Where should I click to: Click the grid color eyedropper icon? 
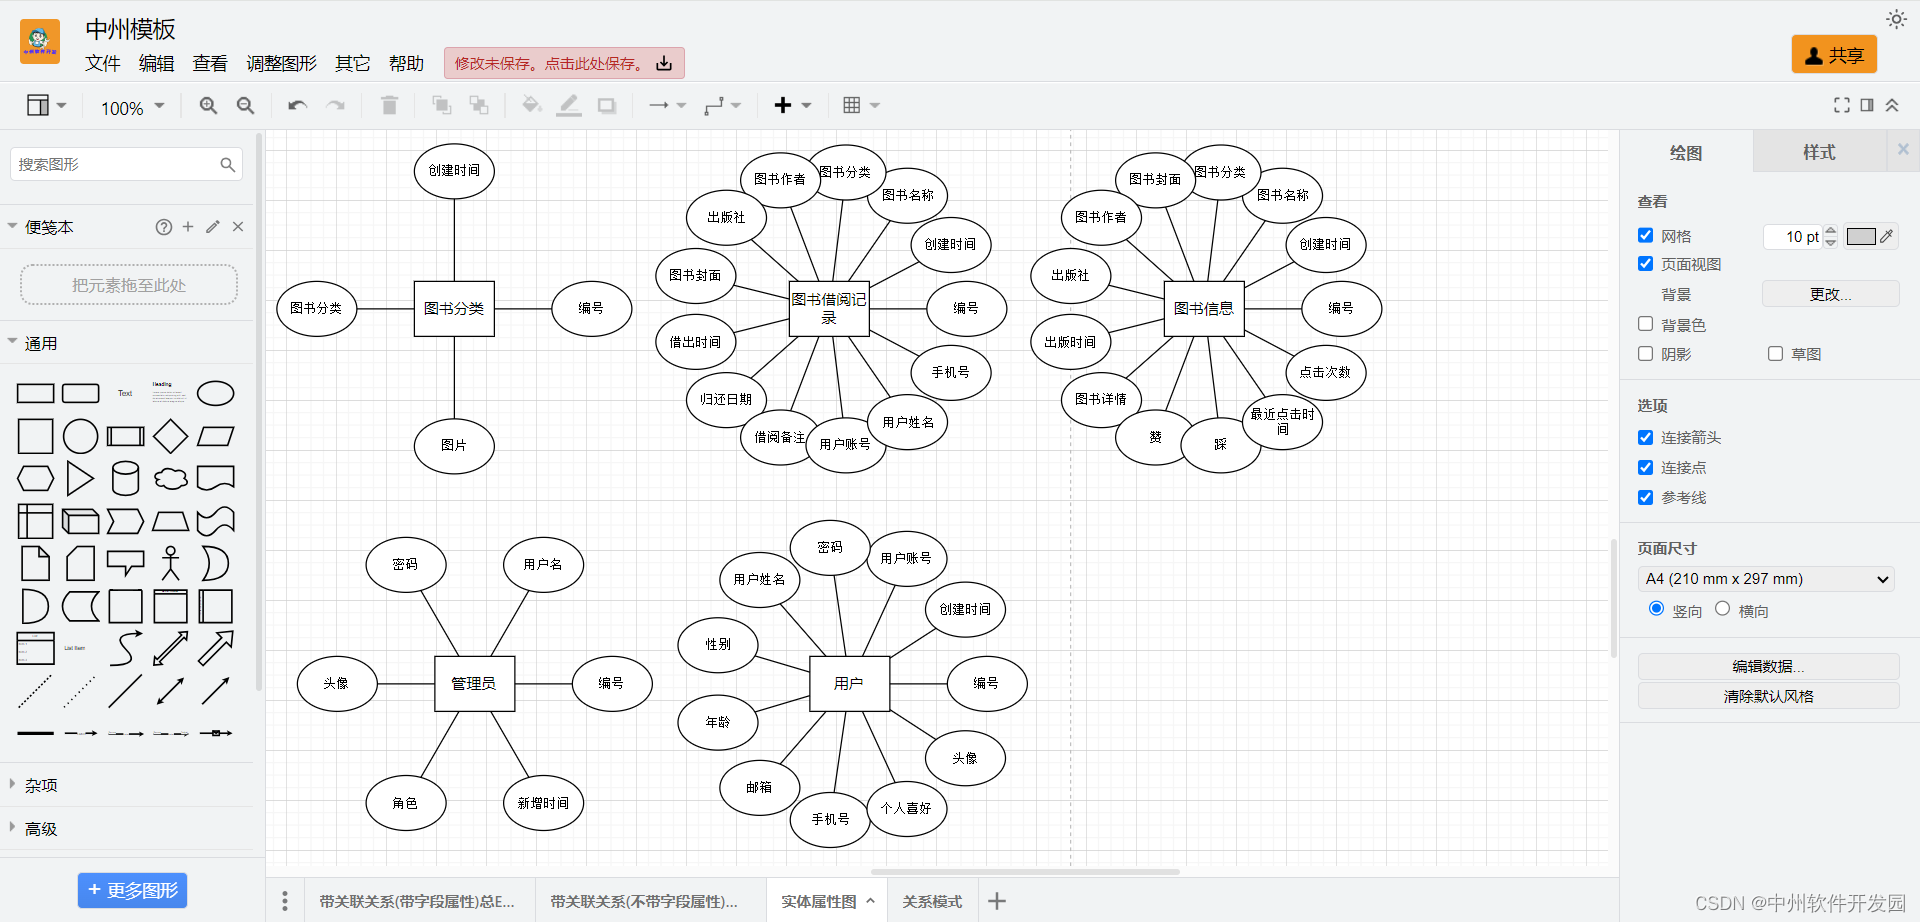point(1886,236)
